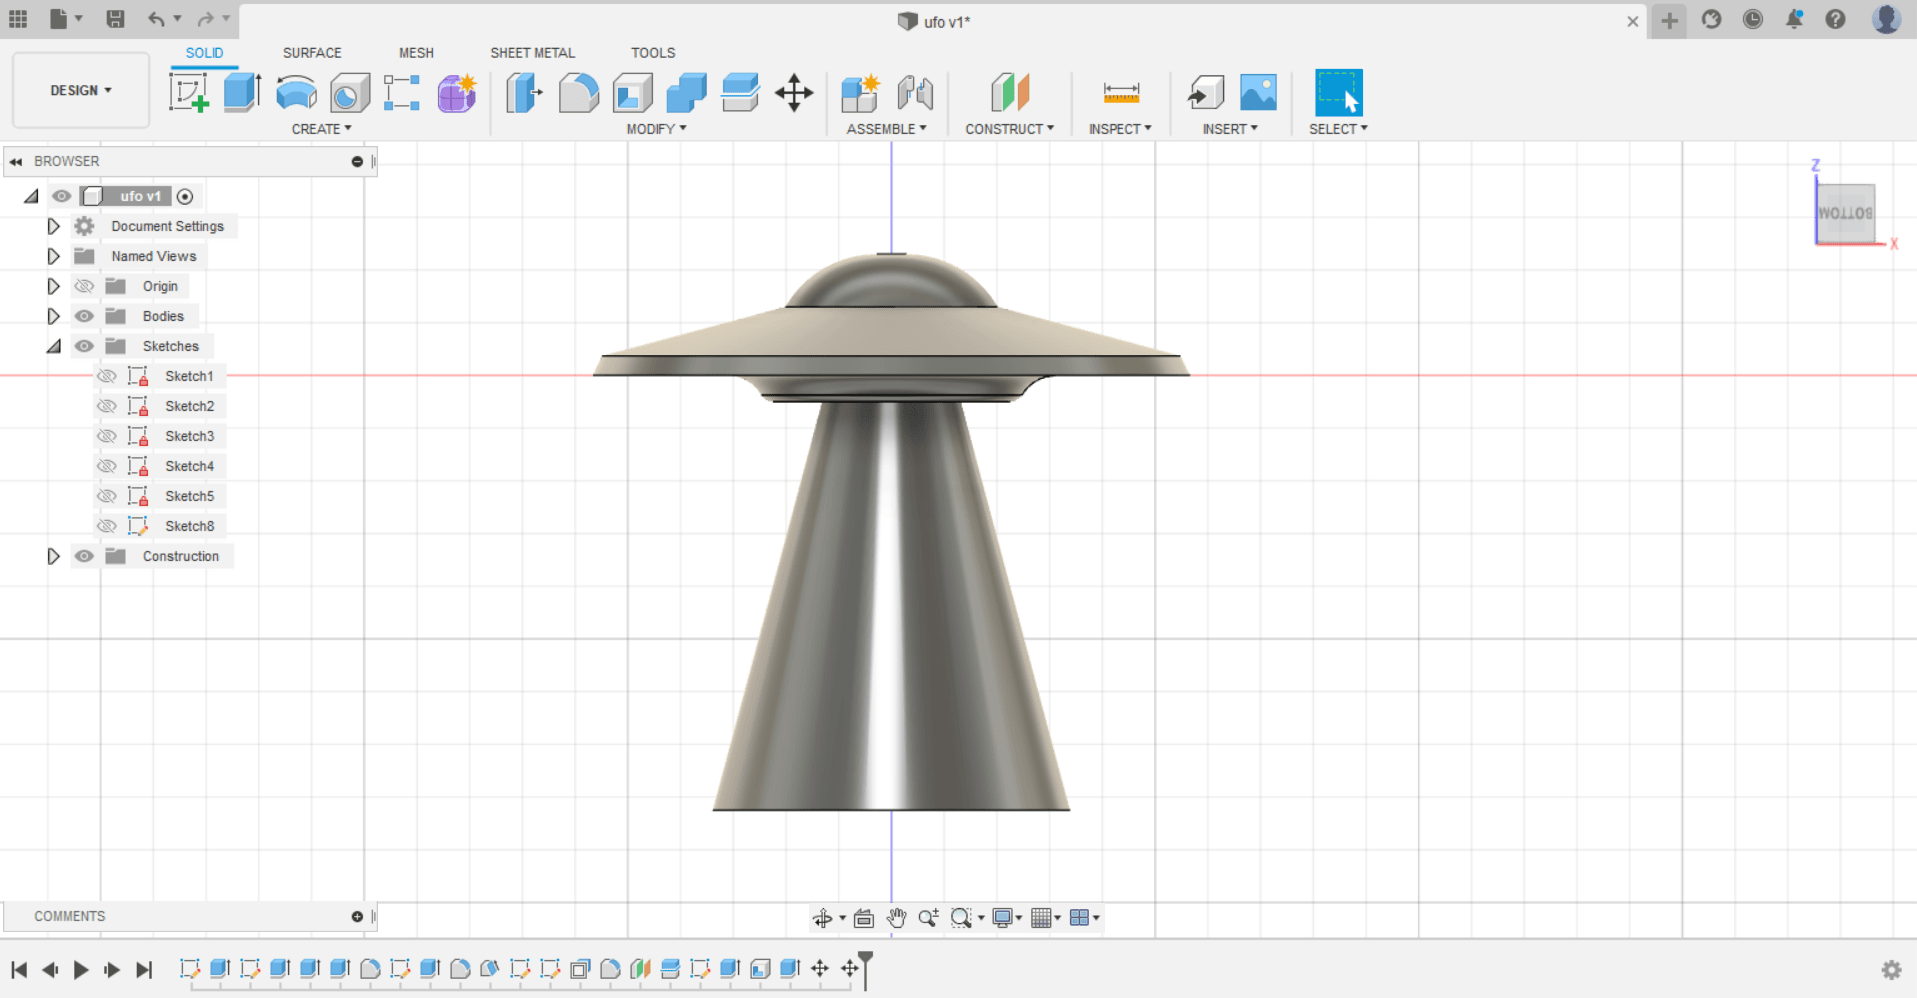Select the Create Form tool
Screen dimensions: 1917x998
tap(457, 93)
